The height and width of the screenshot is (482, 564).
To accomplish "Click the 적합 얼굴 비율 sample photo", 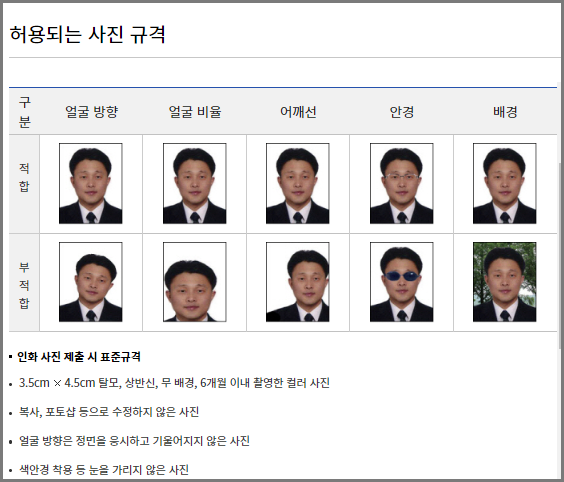I will [x=195, y=183].
